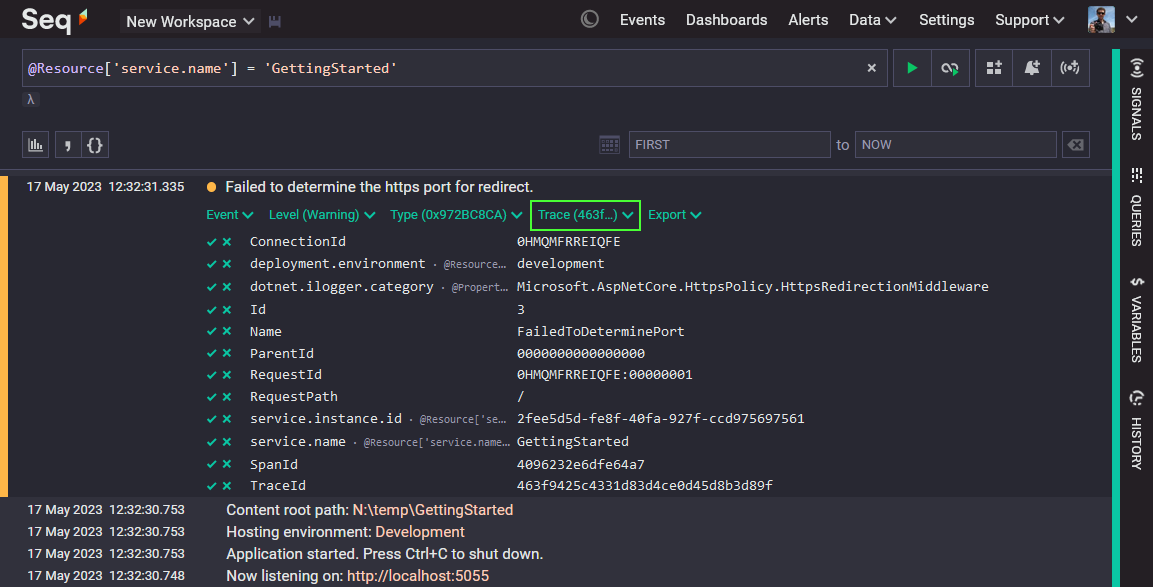The height and width of the screenshot is (587, 1153).
Task: Open the calendar date picker icon
Action: click(x=609, y=145)
